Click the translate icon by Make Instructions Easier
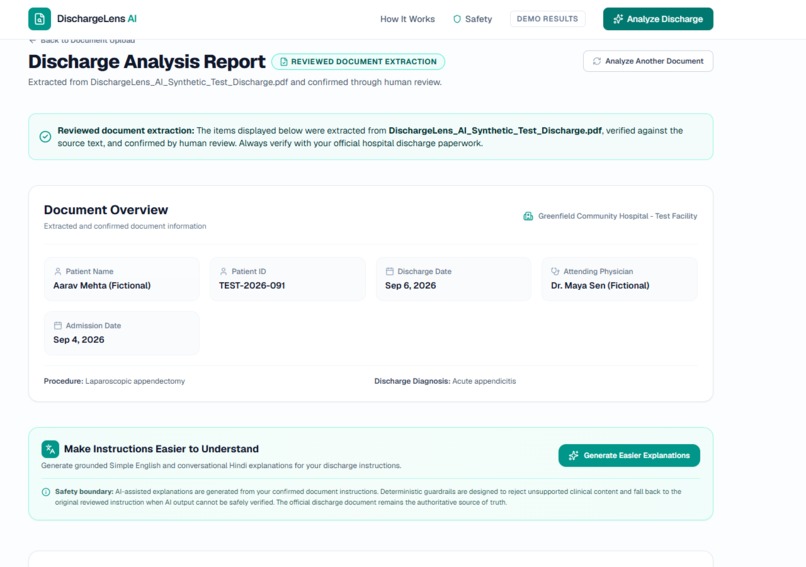Image resolution: width=806 pixels, height=567 pixels. tap(50, 449)
